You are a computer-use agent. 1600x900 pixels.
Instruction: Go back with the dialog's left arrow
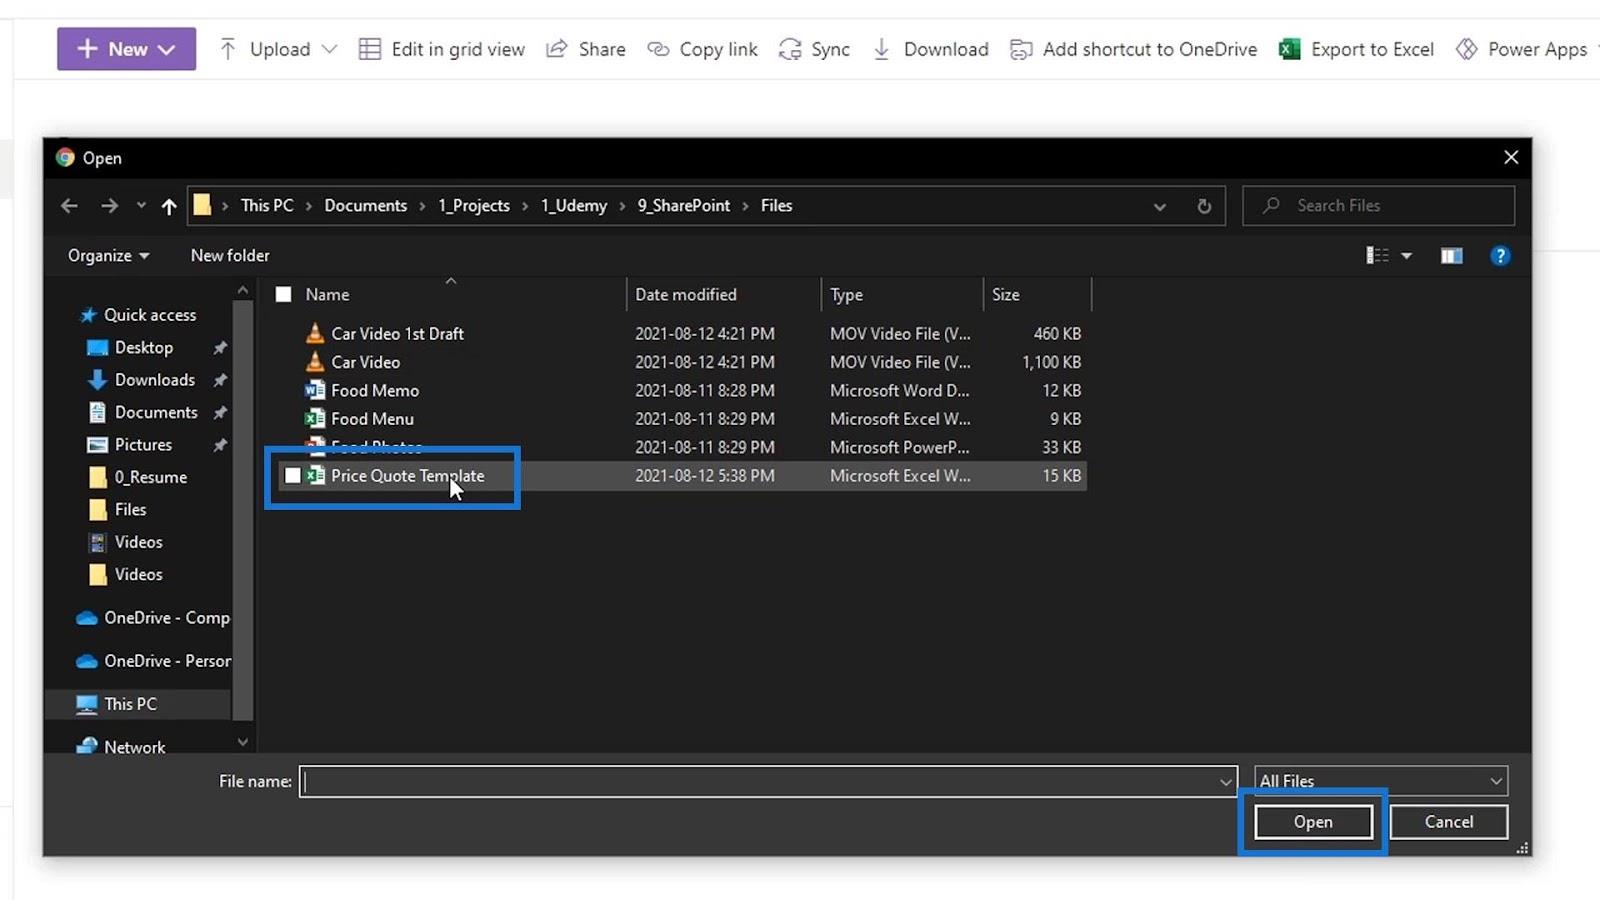(69, 206)
